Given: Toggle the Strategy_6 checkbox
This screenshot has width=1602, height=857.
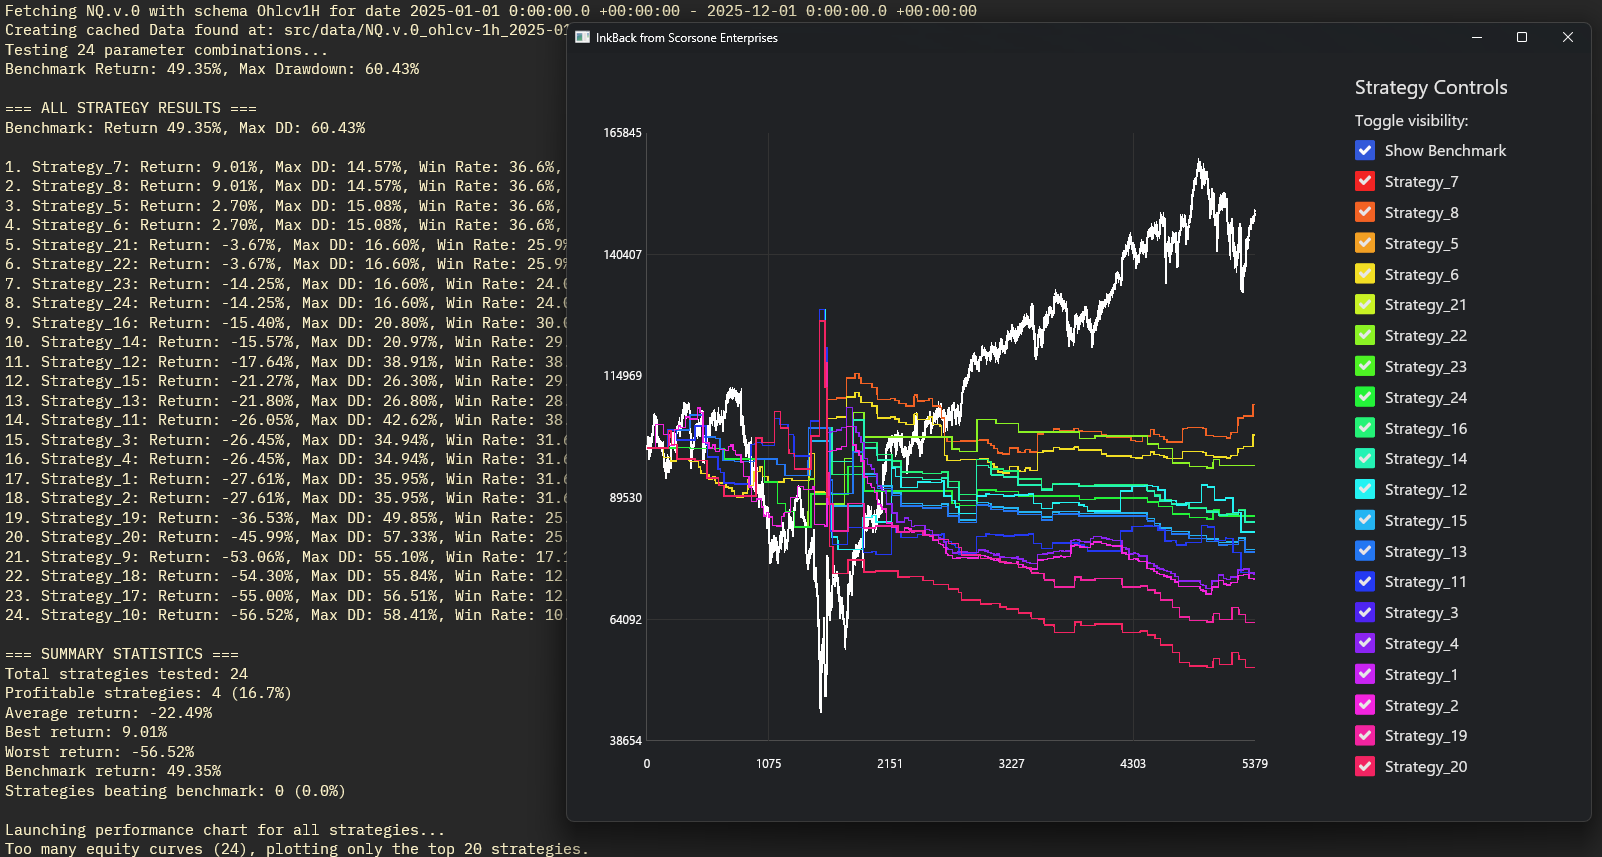Looking at the screenshot, I should click(1365, 274).
